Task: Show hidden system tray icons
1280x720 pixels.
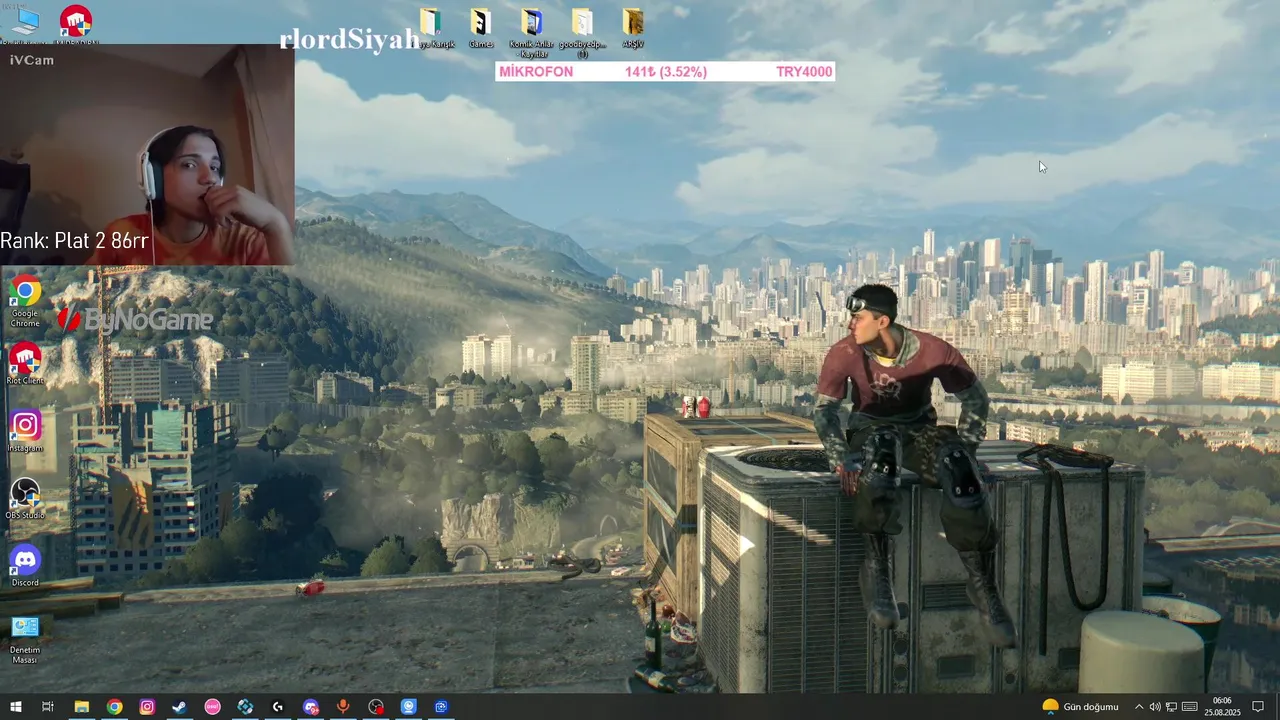Action: click(x=1138, y=707)
